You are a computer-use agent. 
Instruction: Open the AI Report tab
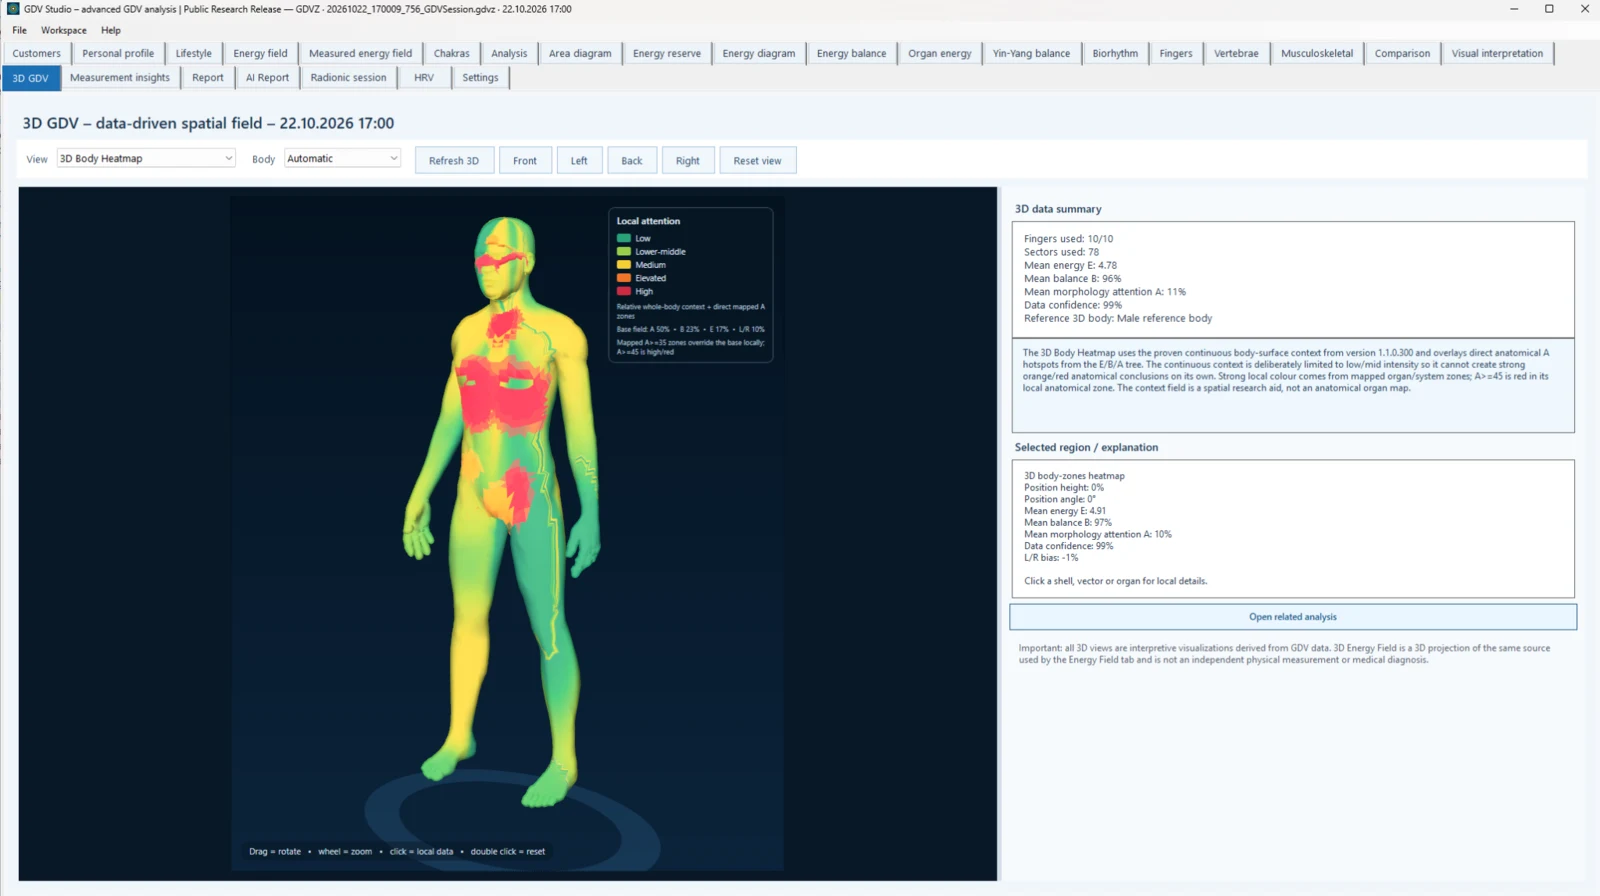(267, 78)
